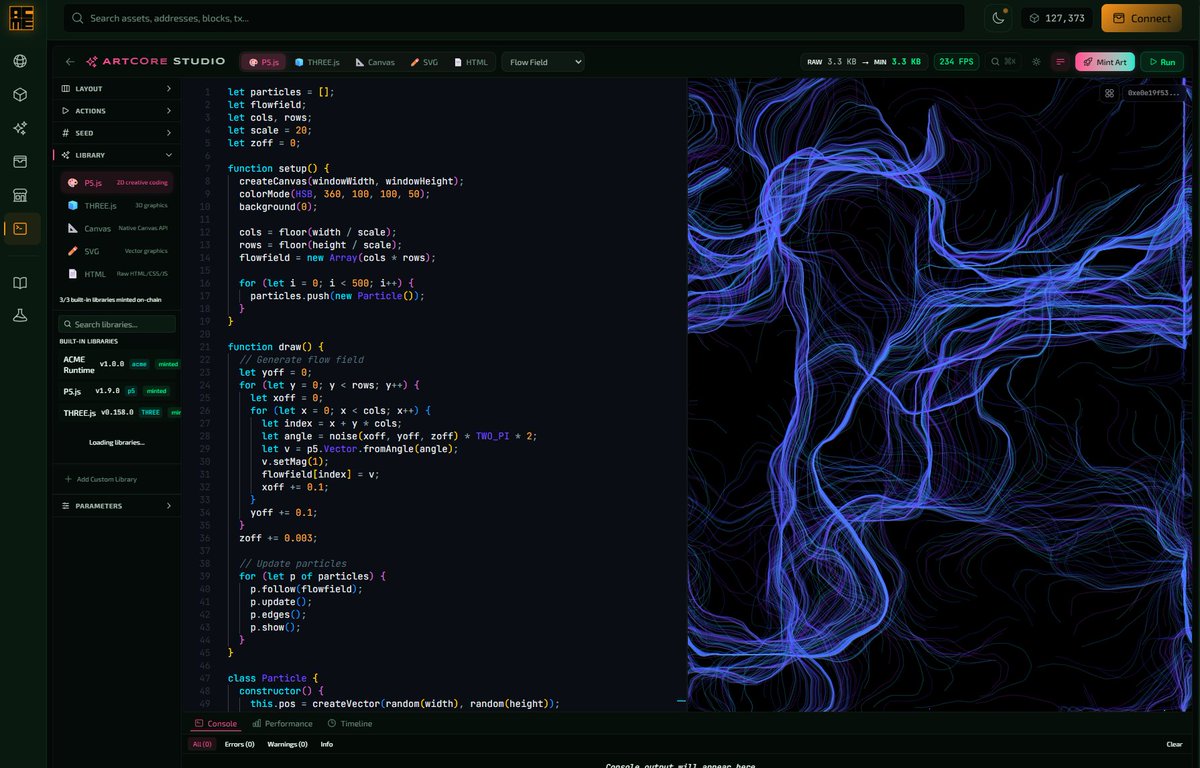1200x768 pixels.
Task: Toggle the pink lines panel icon
Action: pyautogui.click(x=1061, y=62)
